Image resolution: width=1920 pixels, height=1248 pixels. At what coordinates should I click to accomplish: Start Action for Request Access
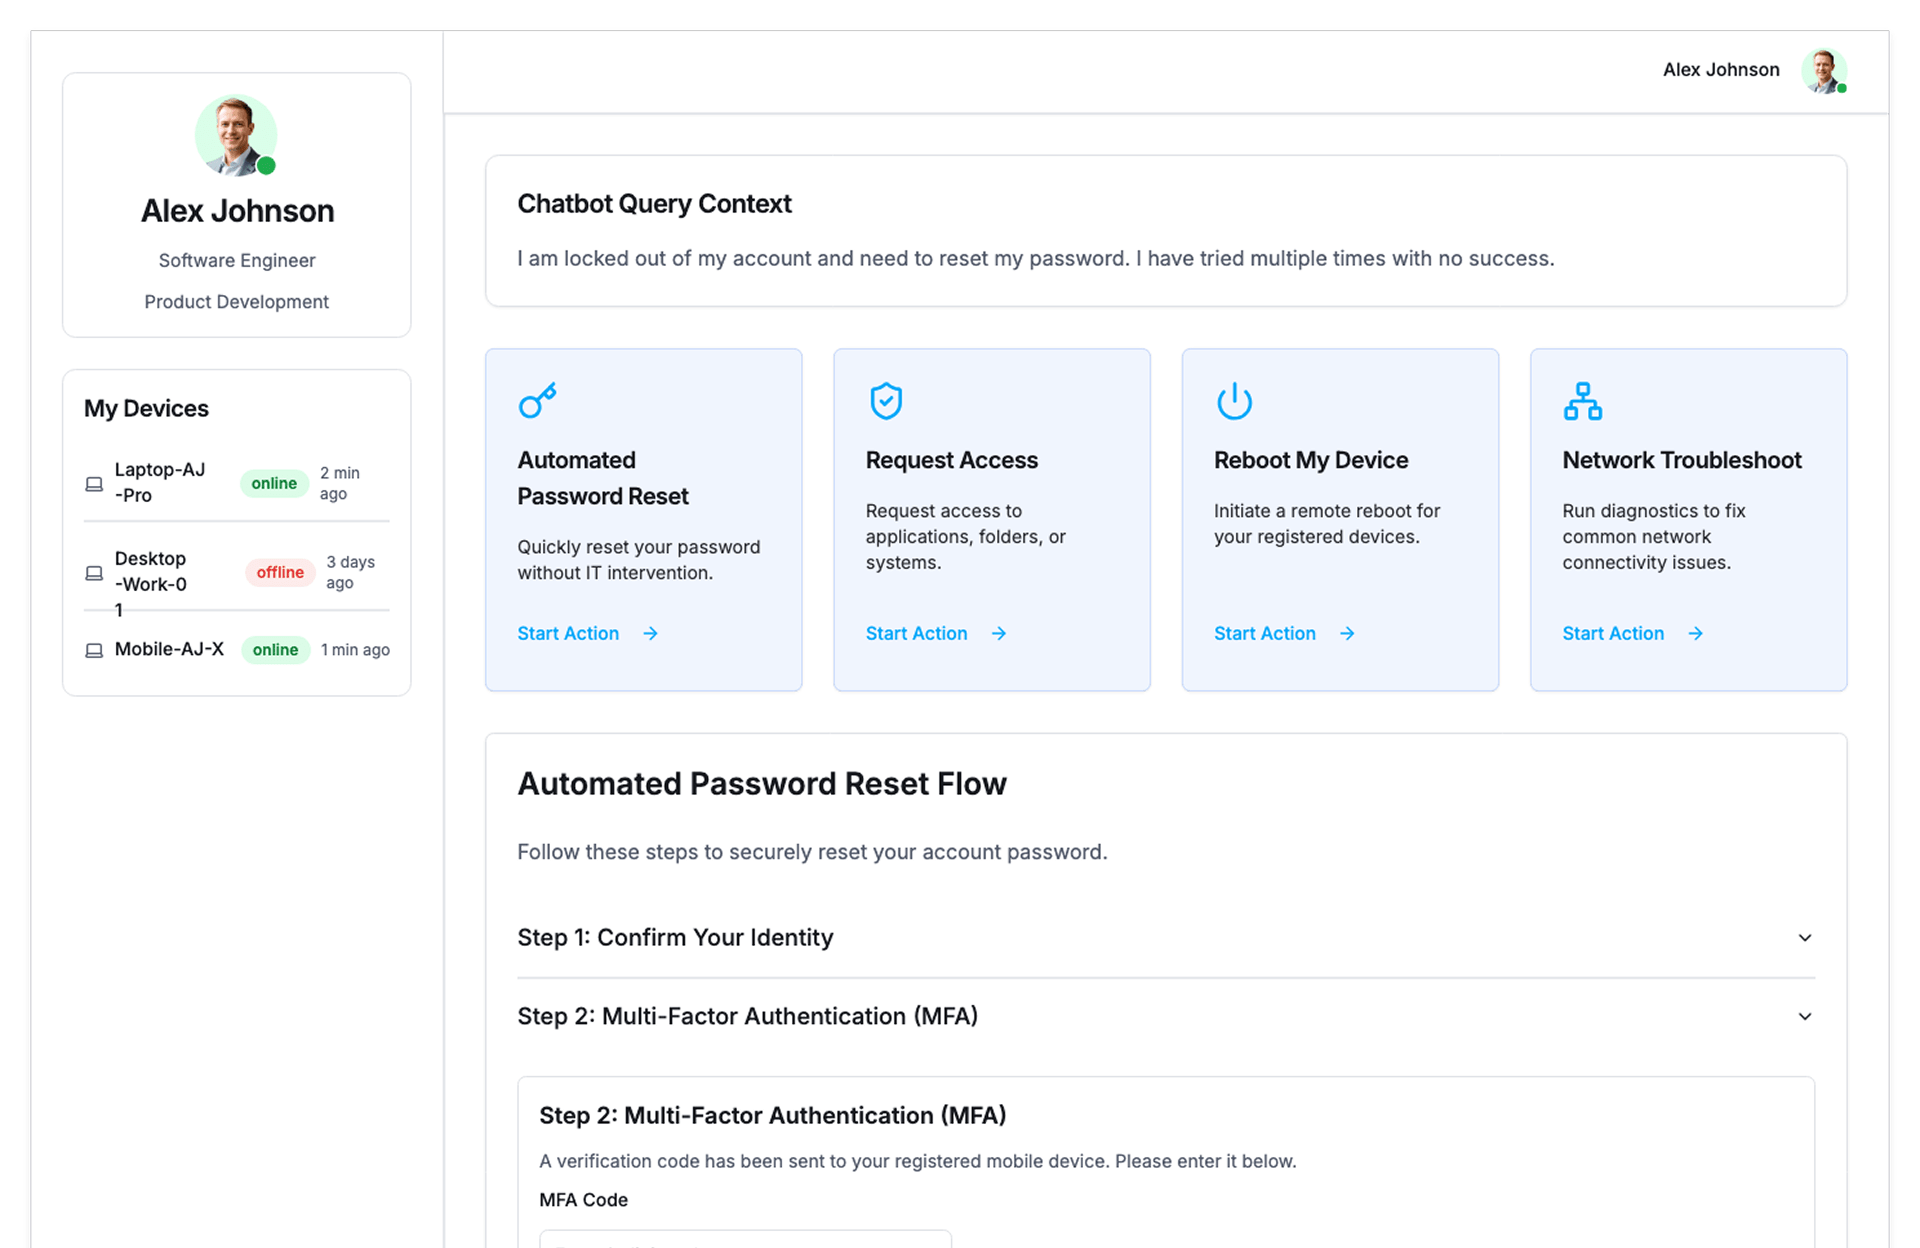[x=916, y=634]
